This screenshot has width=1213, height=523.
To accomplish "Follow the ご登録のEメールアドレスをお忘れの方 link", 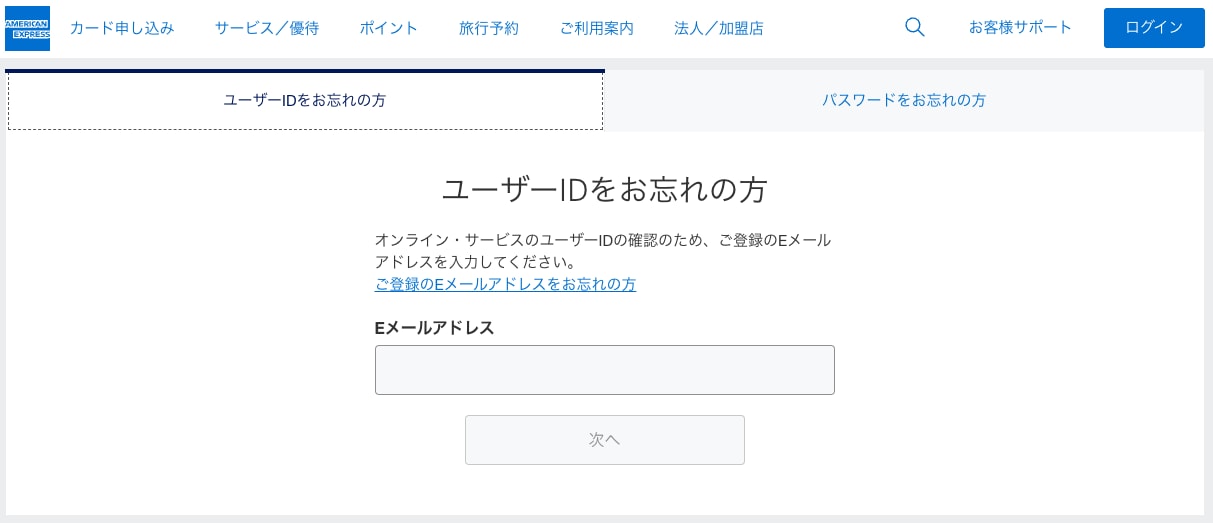I will pyautogui.click(x=505, y=284).
